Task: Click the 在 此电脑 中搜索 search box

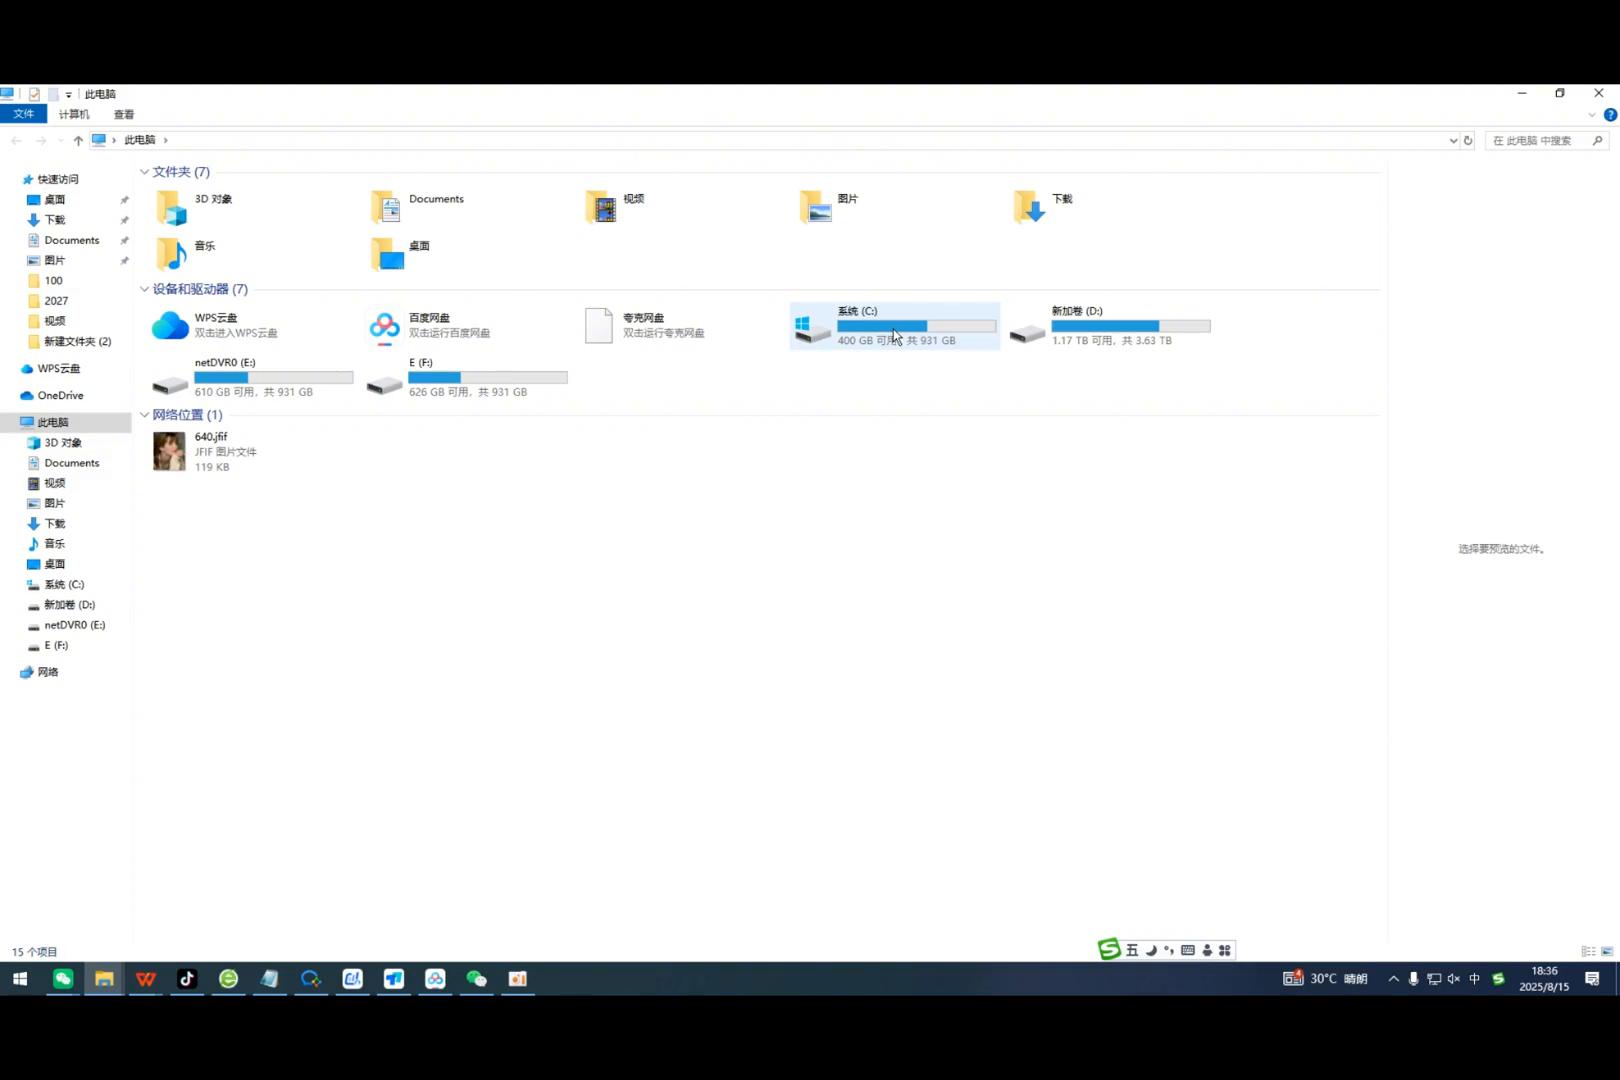Action: [x=1538, y=141]
